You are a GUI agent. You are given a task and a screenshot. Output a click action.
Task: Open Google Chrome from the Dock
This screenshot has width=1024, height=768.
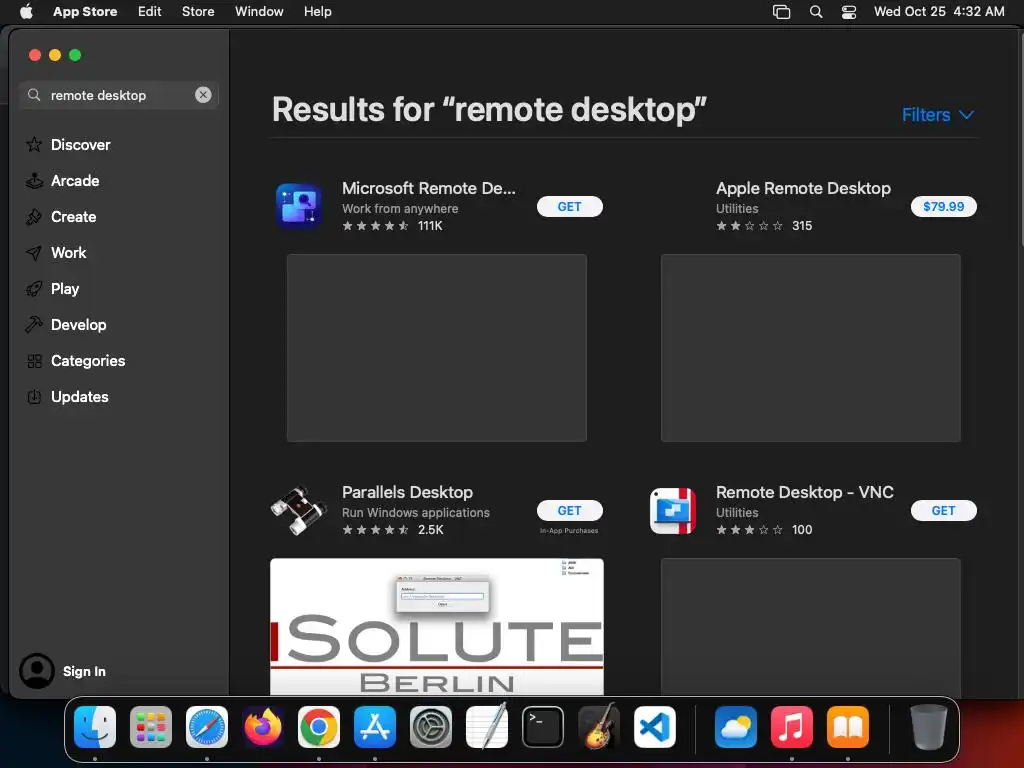point(319,727)
